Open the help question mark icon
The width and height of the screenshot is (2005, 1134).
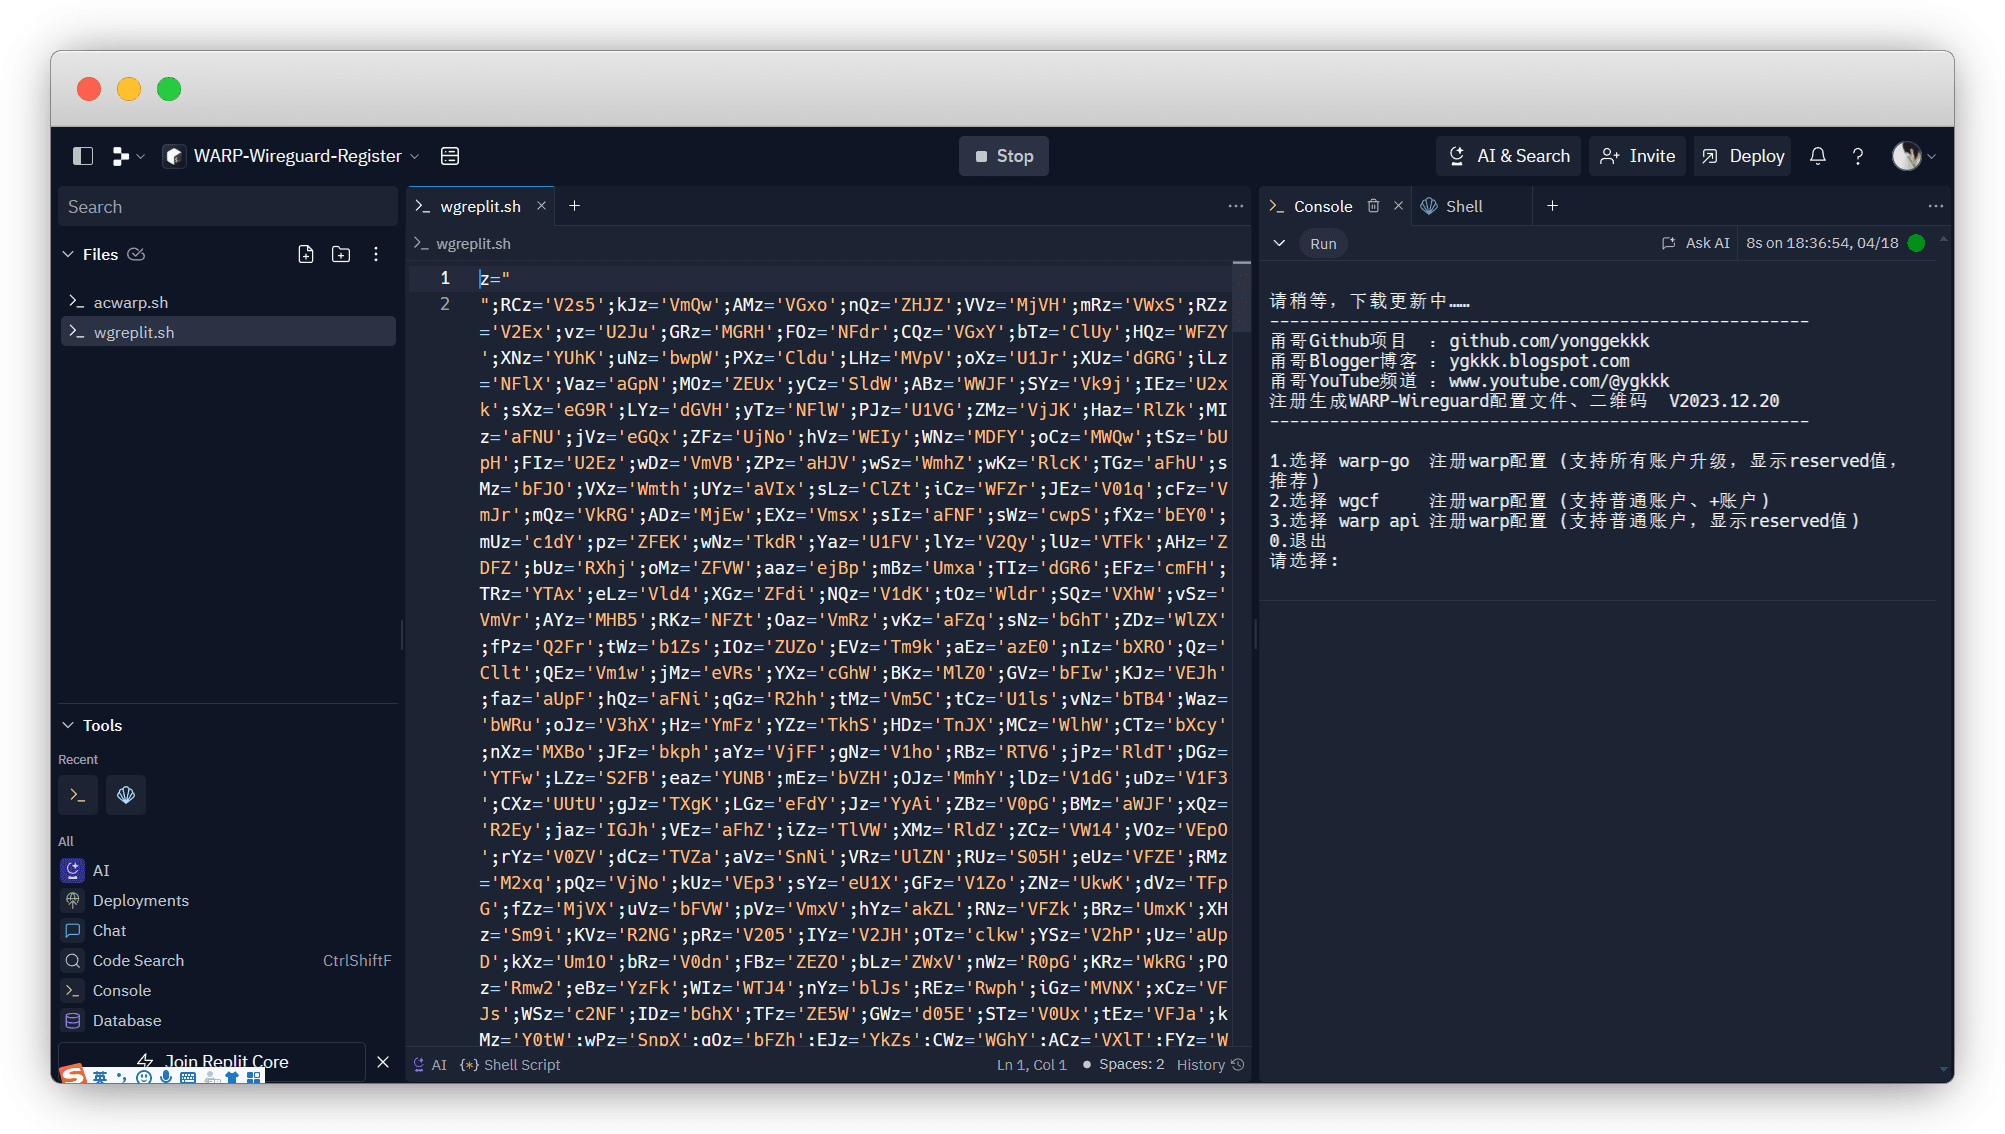click(1857, 156)
